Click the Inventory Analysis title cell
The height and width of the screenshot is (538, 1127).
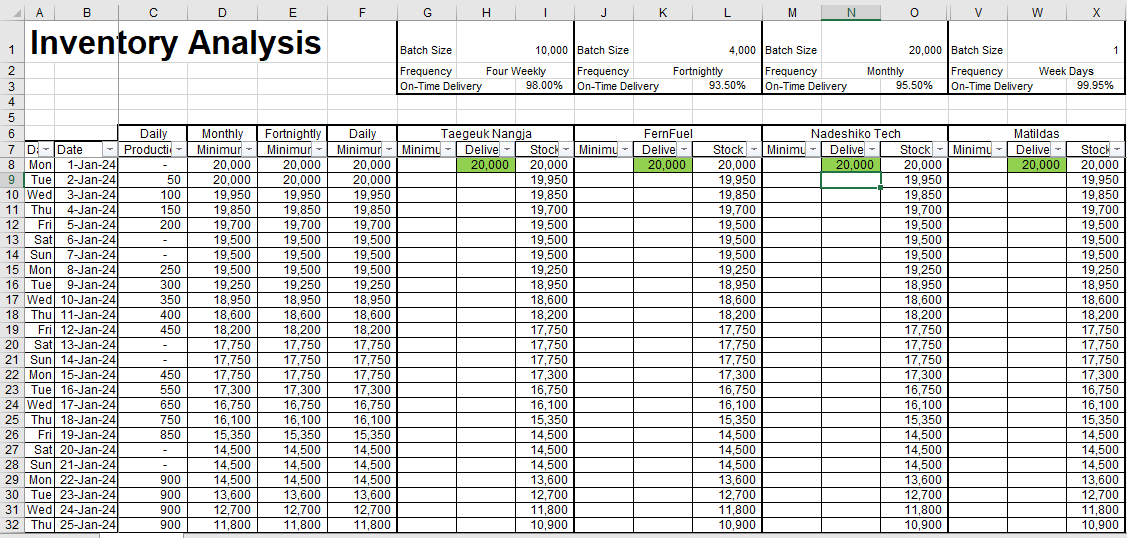[175, 42]
